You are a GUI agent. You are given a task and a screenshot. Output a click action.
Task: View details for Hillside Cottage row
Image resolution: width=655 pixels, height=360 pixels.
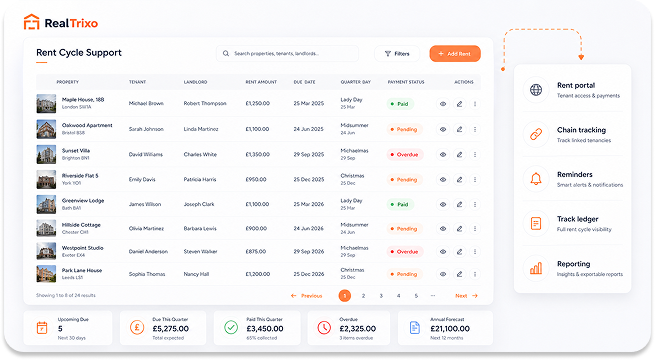coord(443,229)
